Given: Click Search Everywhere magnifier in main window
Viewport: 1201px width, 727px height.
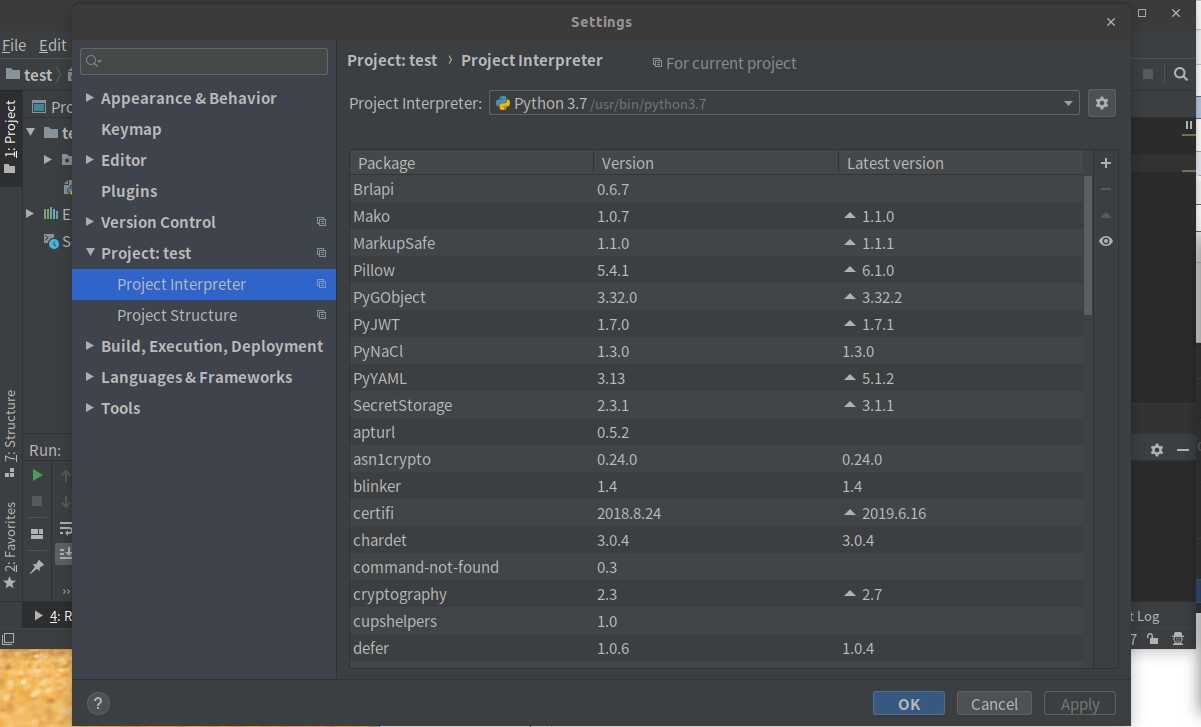Looking at the screenshot, I should pyautogui.click(x=1181, y=74).
